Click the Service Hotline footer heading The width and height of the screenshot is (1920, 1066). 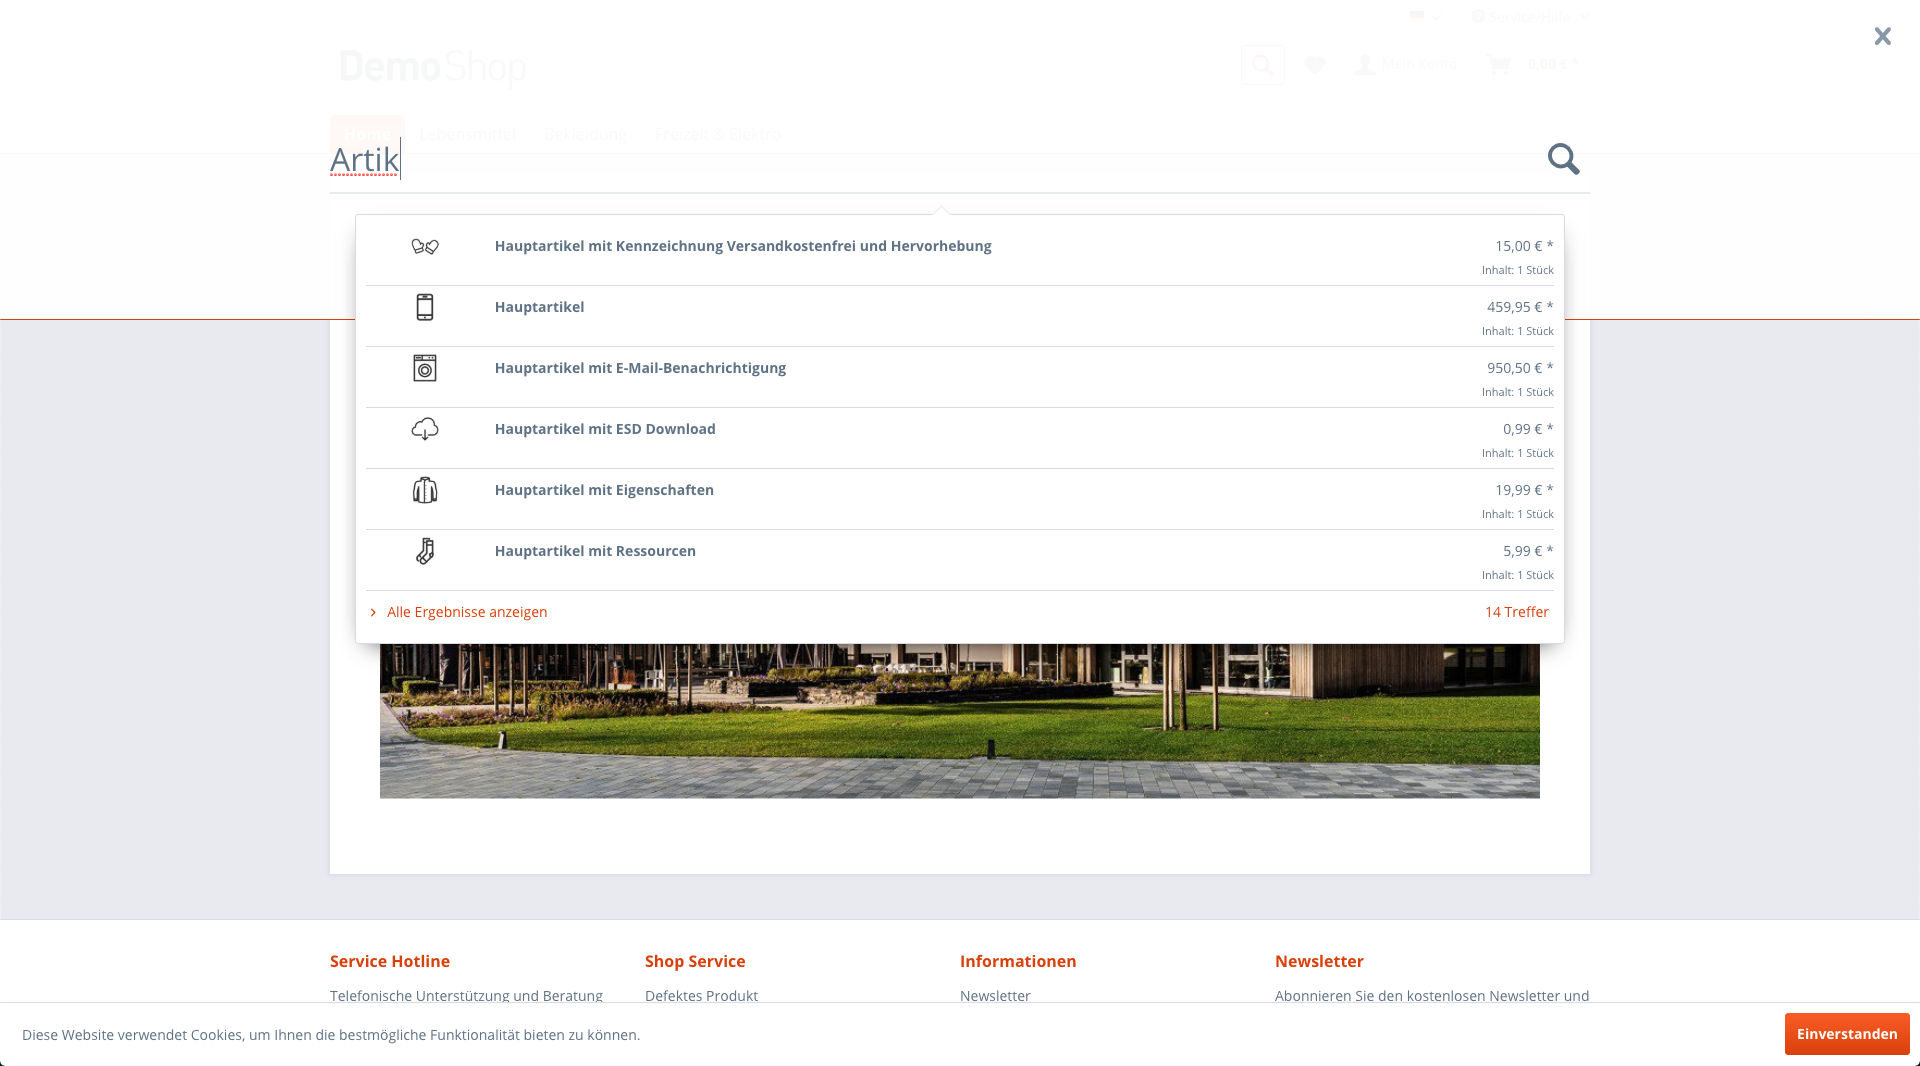point(390,961)
